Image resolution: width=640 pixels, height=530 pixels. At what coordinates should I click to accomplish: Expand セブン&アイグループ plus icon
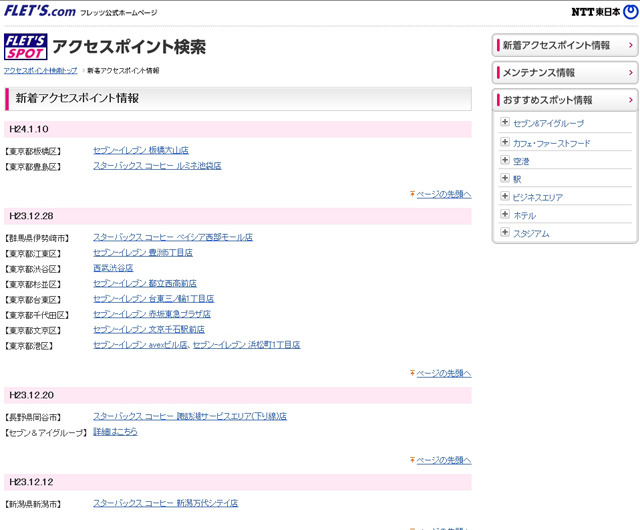(505, 122)
